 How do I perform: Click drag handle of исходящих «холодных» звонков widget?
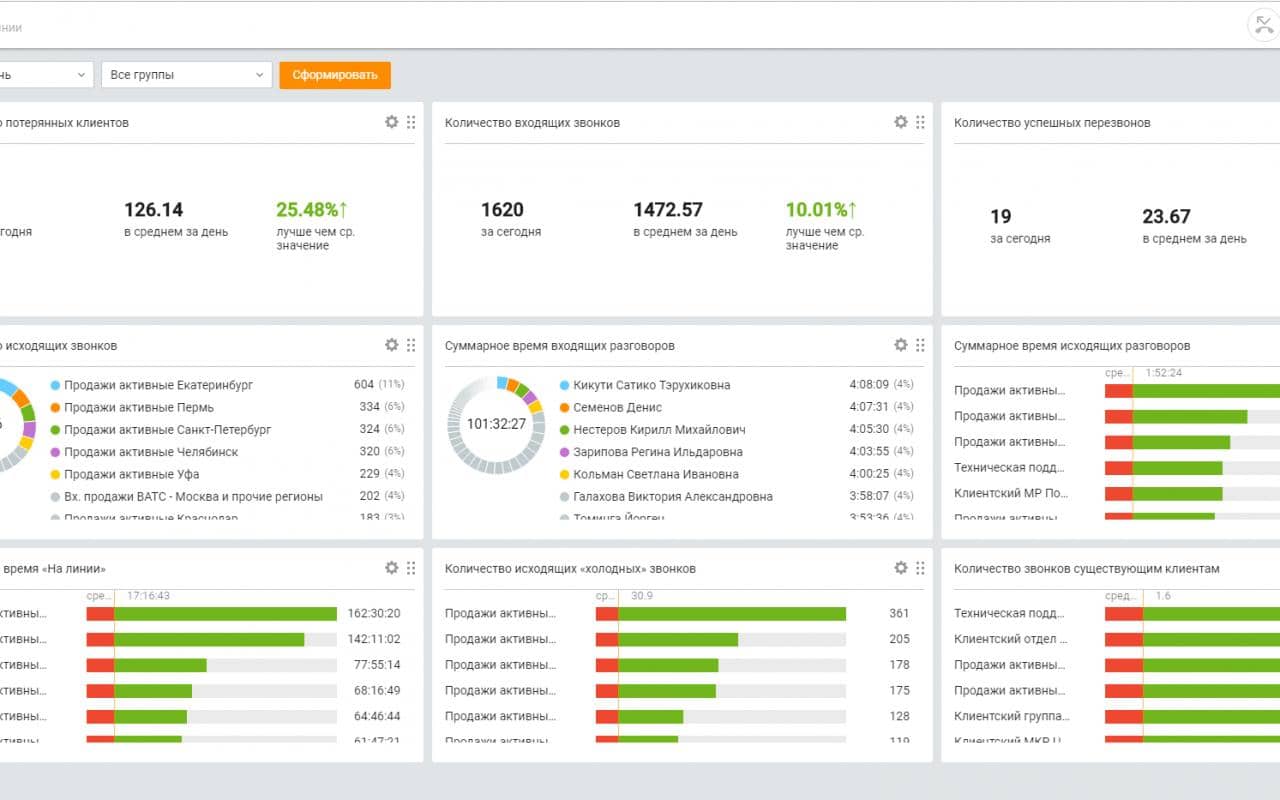coord(920,568)
